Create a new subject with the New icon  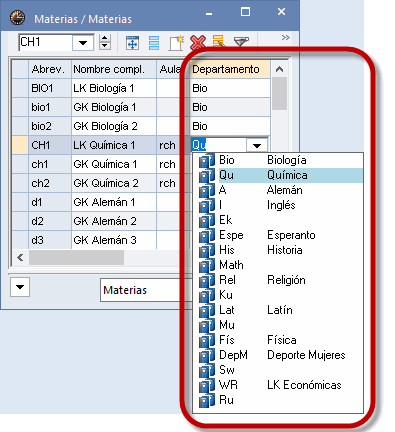[x=176, y=43]
